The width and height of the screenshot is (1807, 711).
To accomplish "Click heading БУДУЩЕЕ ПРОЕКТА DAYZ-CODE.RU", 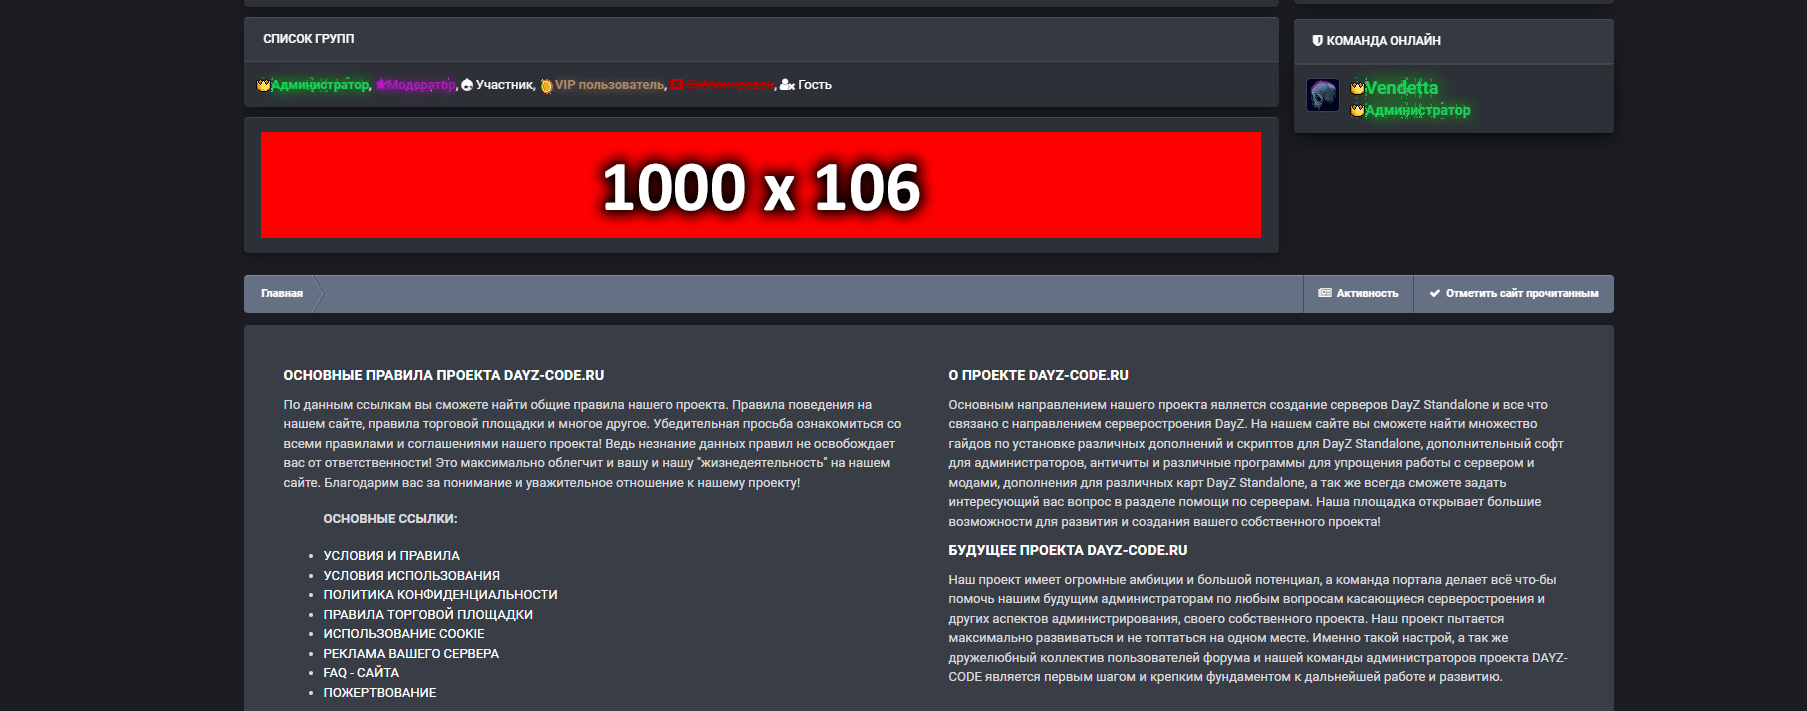I will point(1068,551).
